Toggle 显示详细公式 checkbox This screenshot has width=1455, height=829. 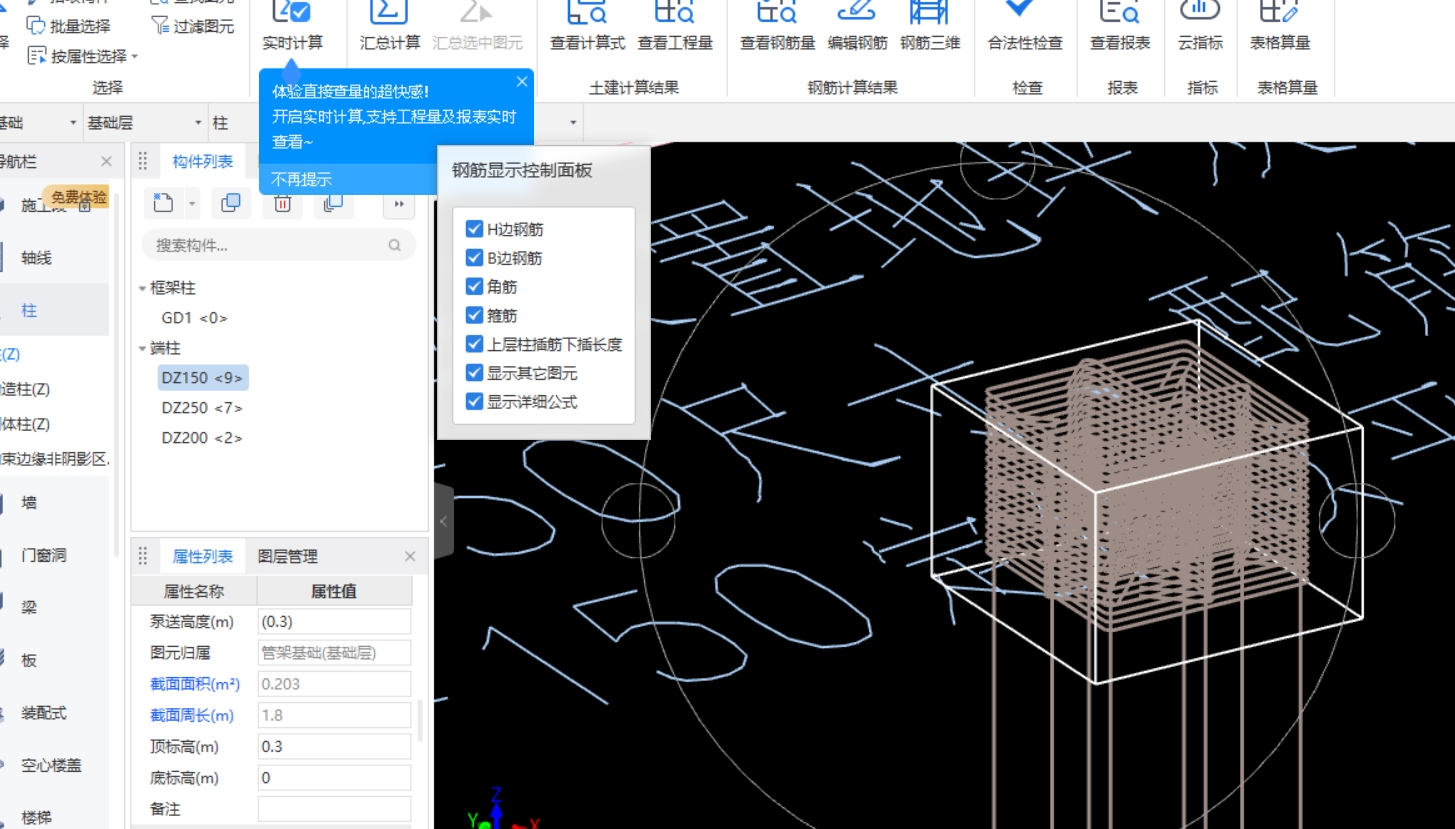pos(475,402)
